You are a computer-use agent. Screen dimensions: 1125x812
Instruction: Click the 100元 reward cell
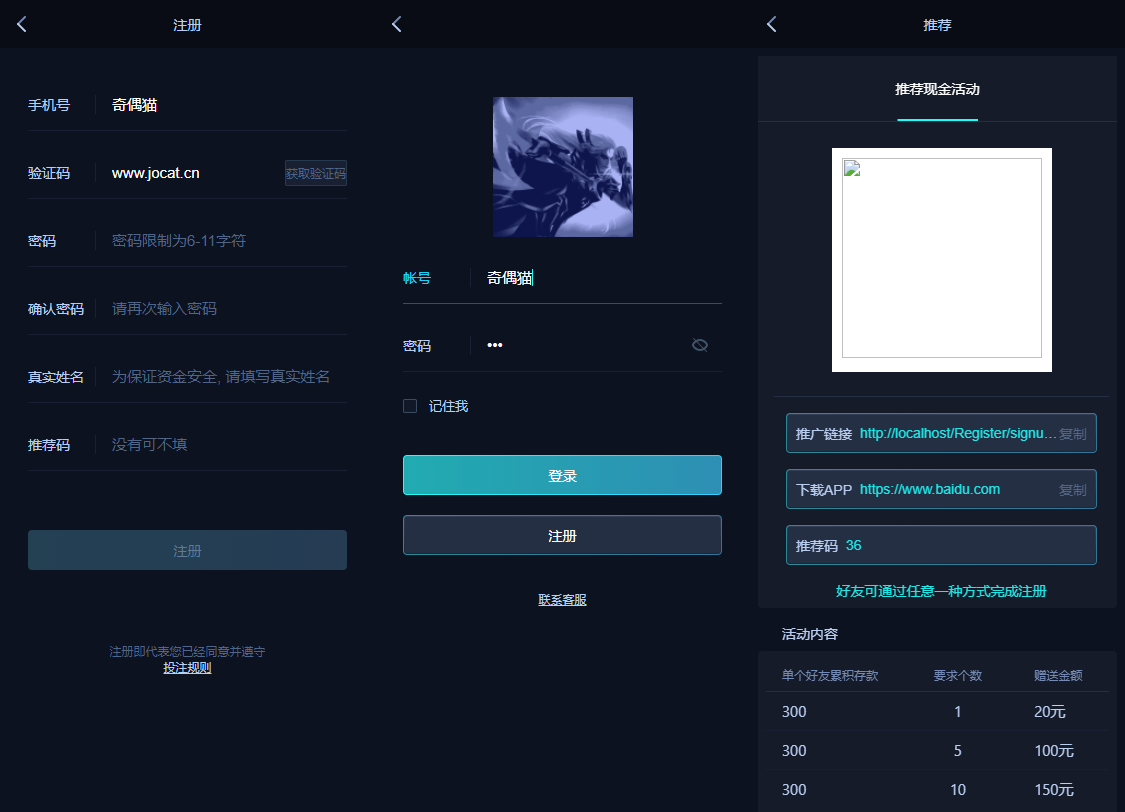click(x=1054, y=750)
